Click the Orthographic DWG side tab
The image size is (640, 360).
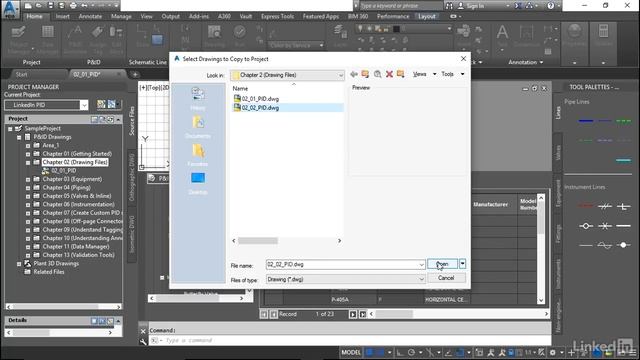pos(132,177)
